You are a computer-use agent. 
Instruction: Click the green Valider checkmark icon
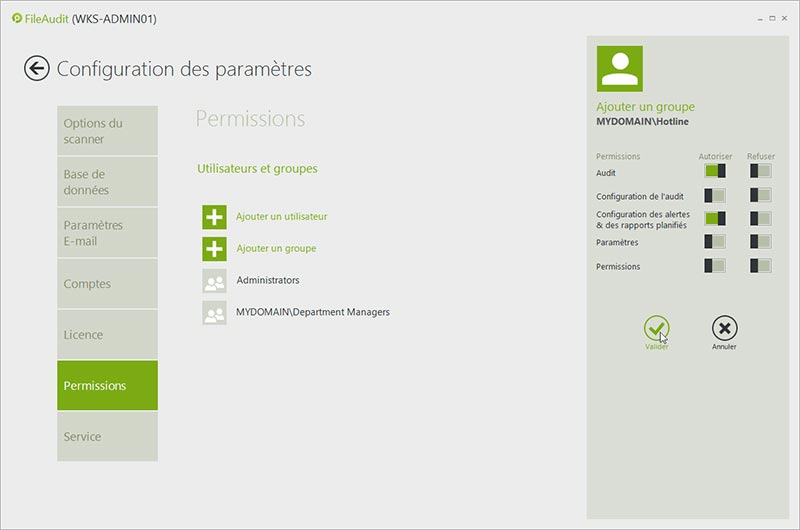tap(656, 327)
